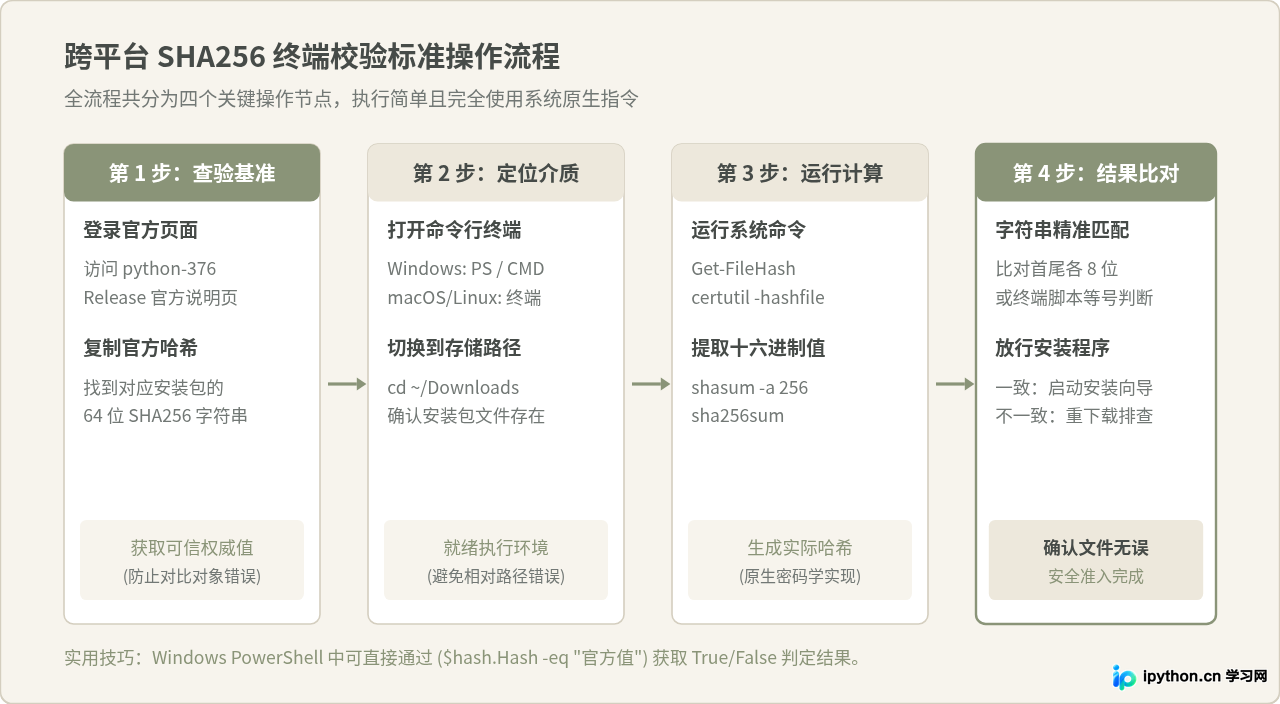Click the heading 打开命令行终端

click(x=454, y=230)
